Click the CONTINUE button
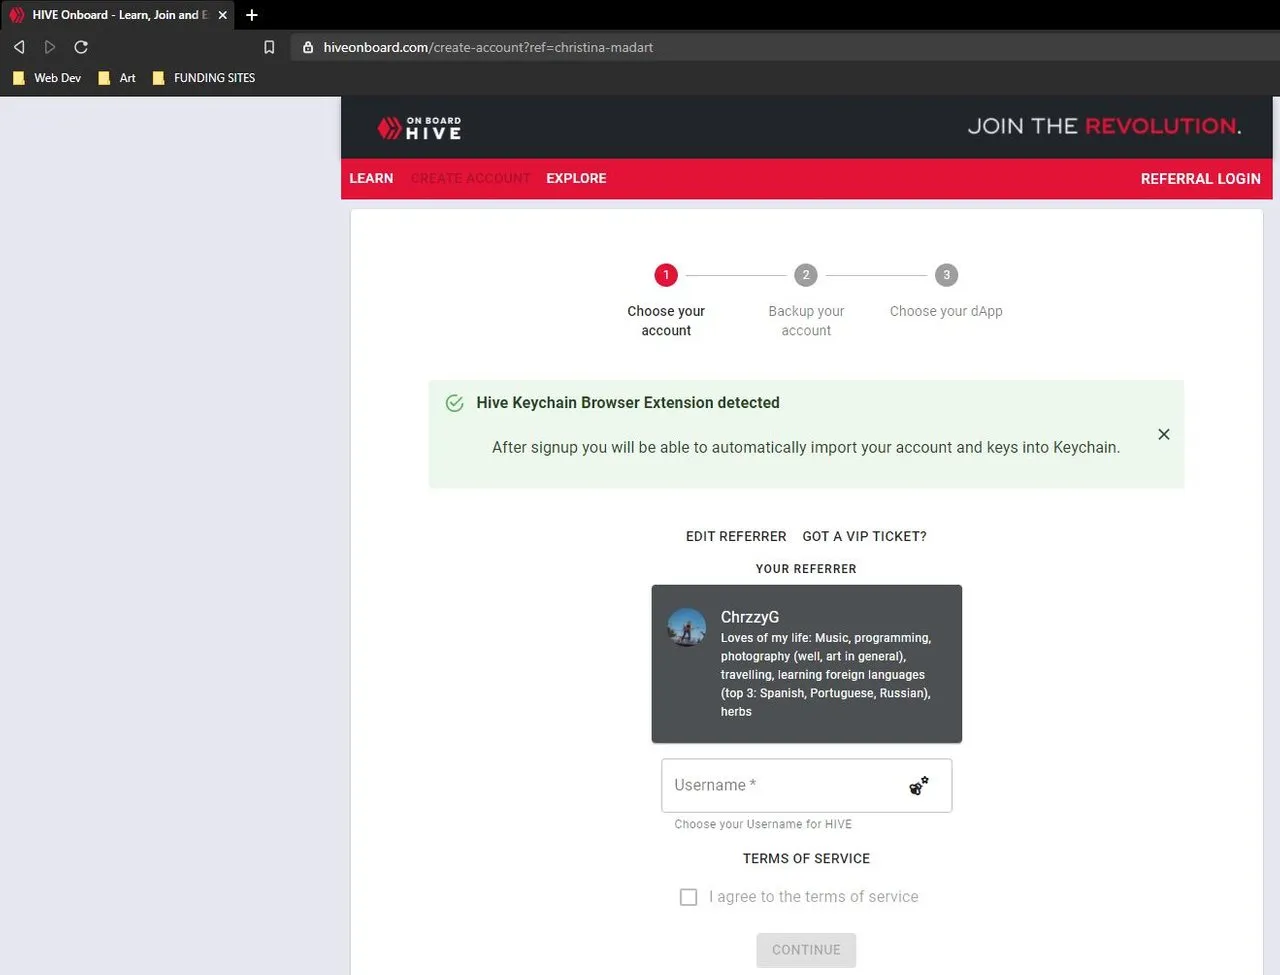1280x975 pixels. click(806, 950)
